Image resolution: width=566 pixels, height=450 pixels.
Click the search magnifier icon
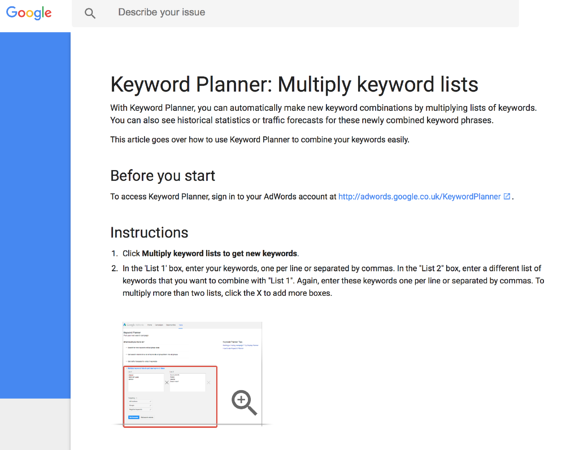90,13
